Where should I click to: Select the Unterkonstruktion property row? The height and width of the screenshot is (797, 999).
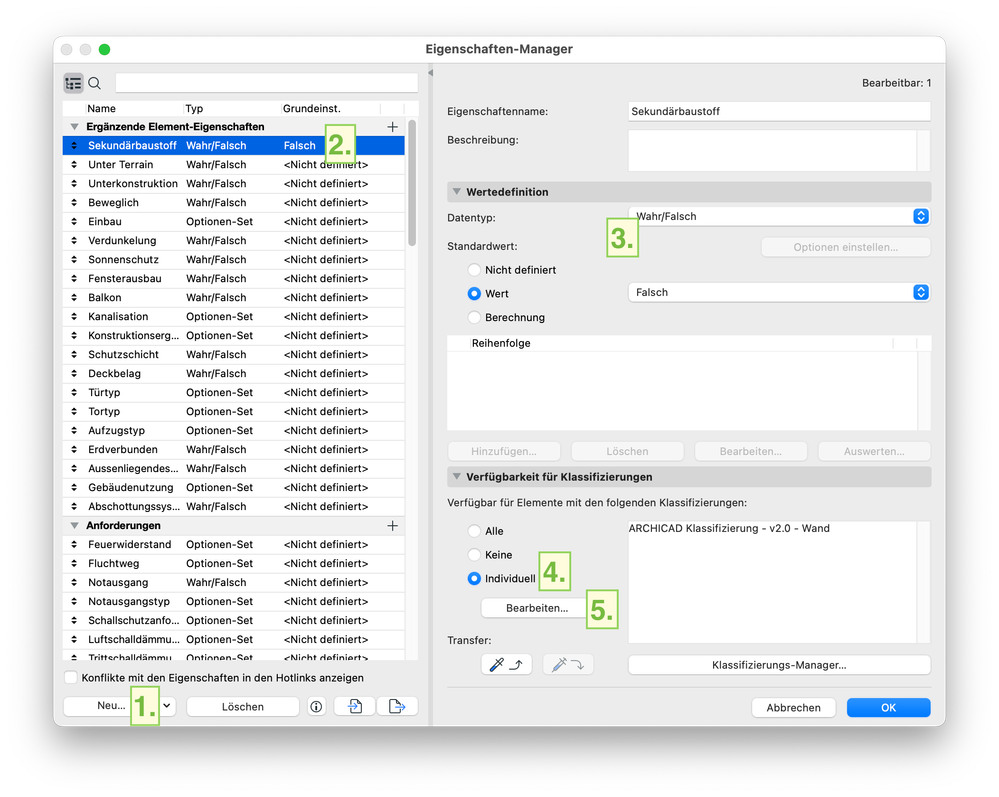[x=234, y=183]
